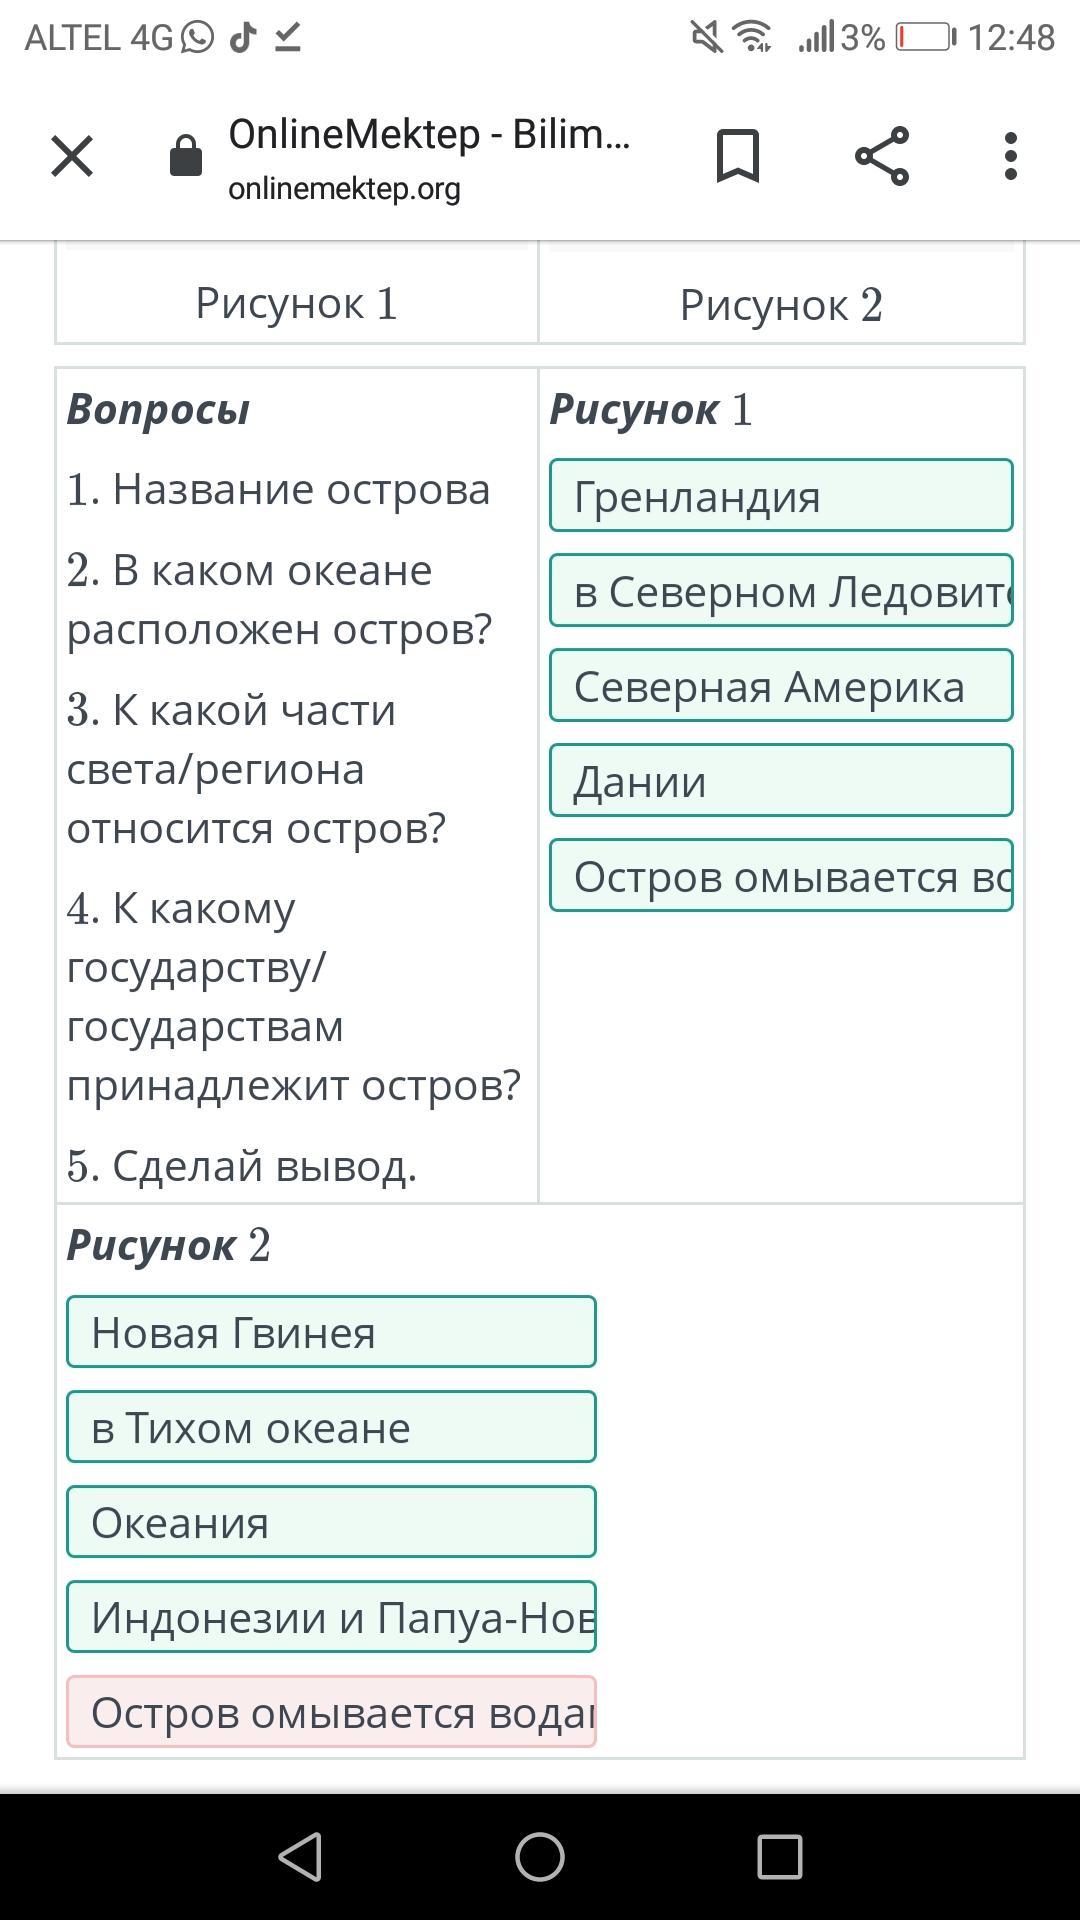This screenshot has height=1920, width=1080.
Task: Select the Дании answer box
Action: click(x=781, y=780)
